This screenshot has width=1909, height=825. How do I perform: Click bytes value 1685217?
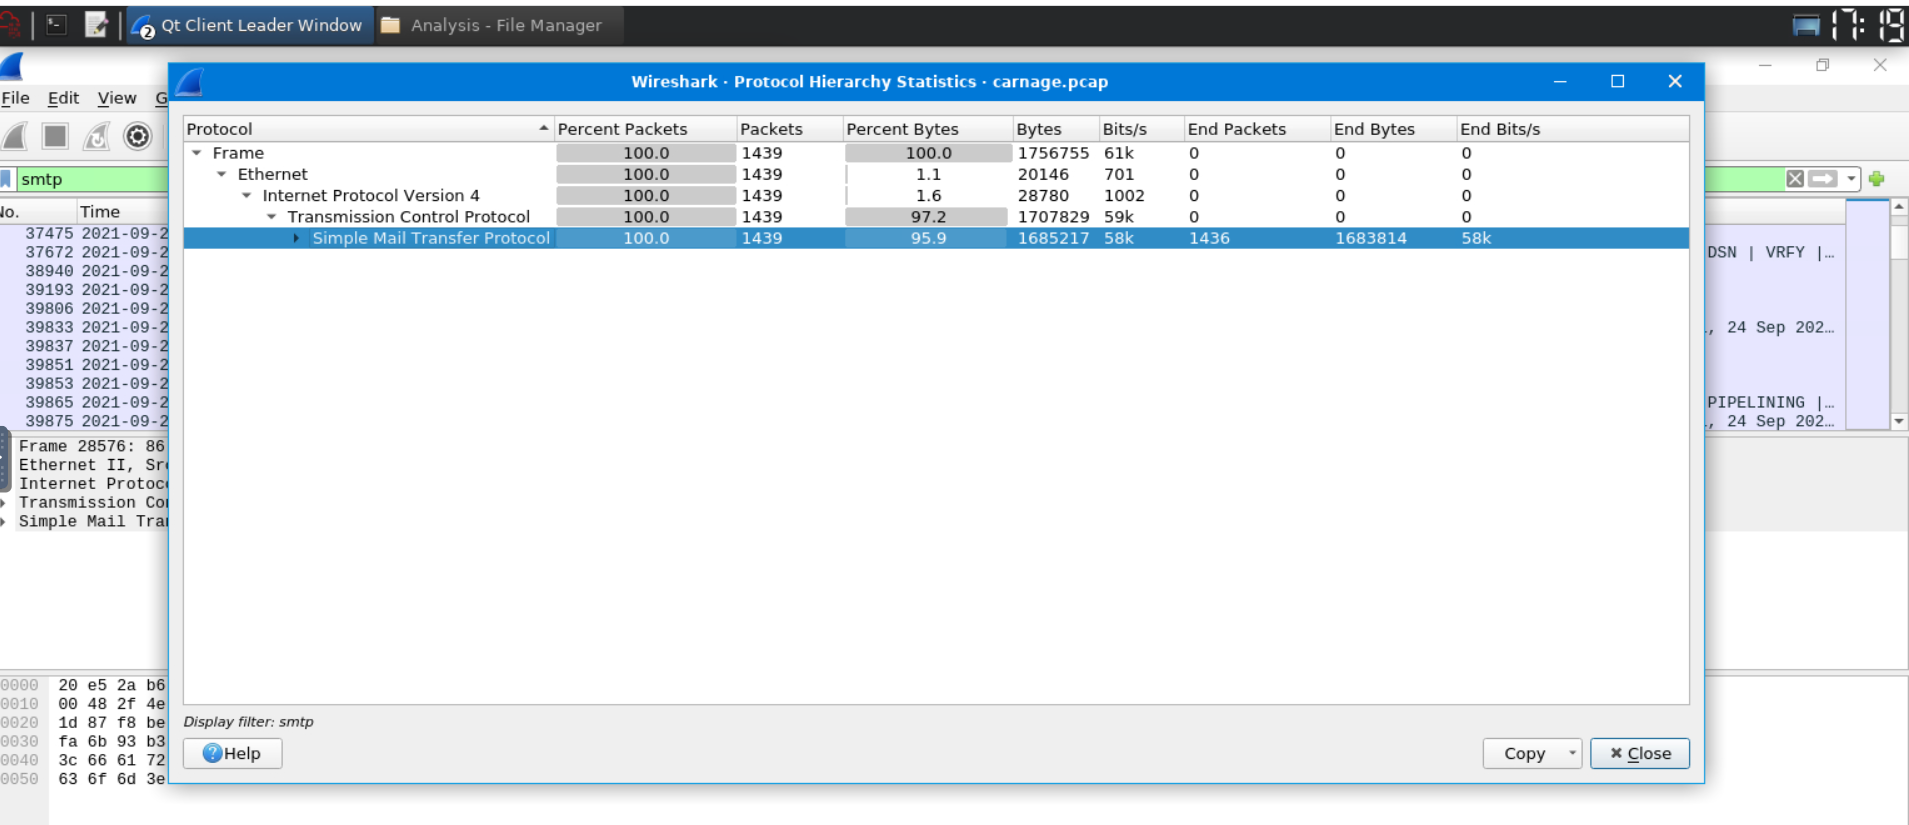(x=1053, y=238)
